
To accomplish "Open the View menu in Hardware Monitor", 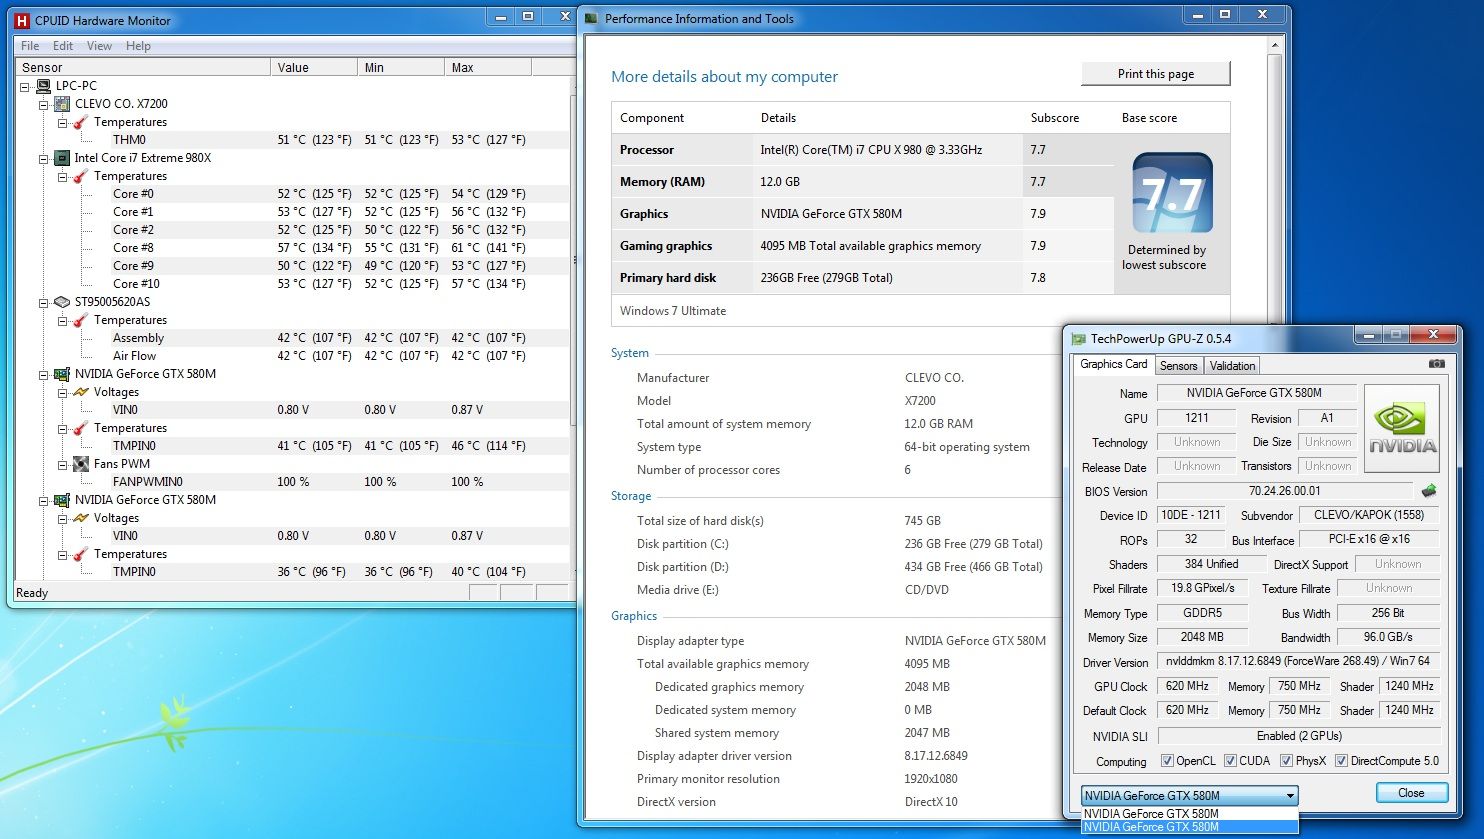I will (x=99, y=46).
